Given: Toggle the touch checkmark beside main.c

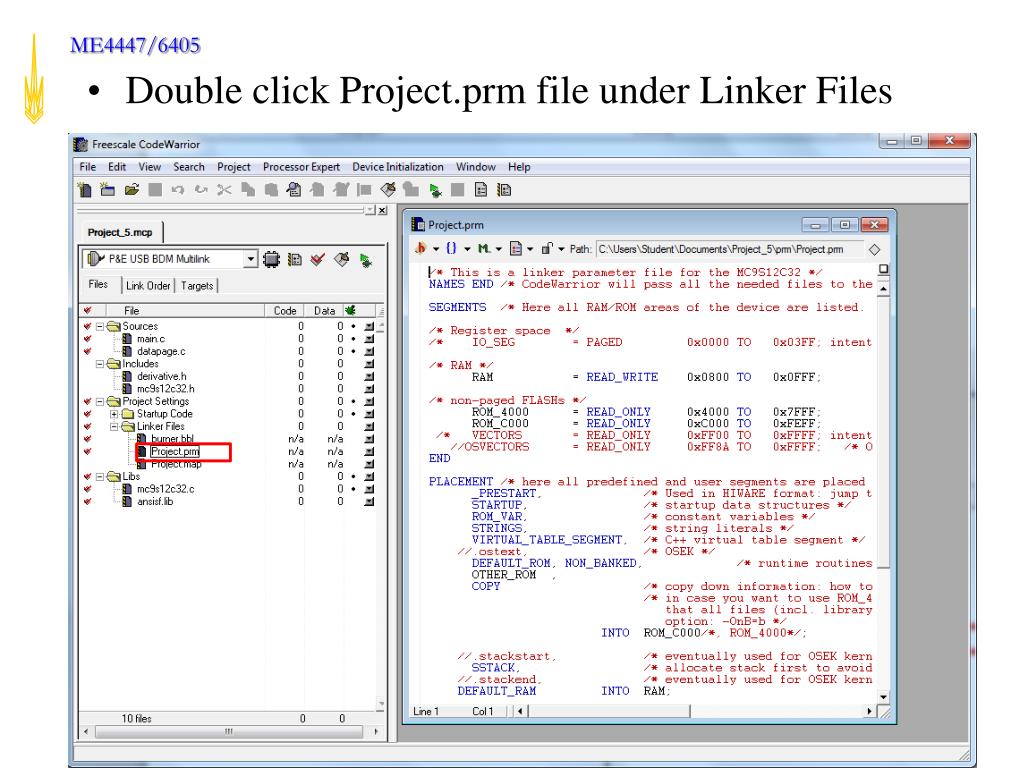Looking at the screenshot, I should point(88,339).
